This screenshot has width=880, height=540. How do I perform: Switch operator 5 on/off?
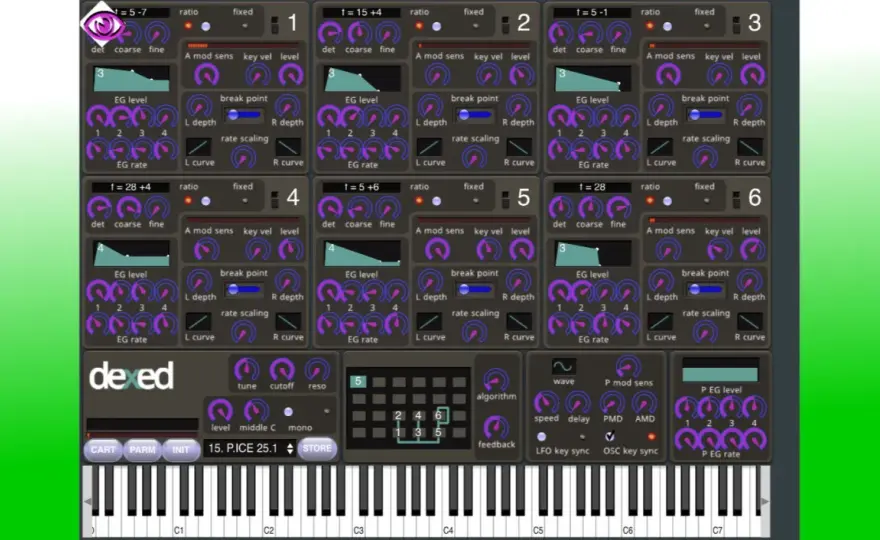(x=505, y=199)
